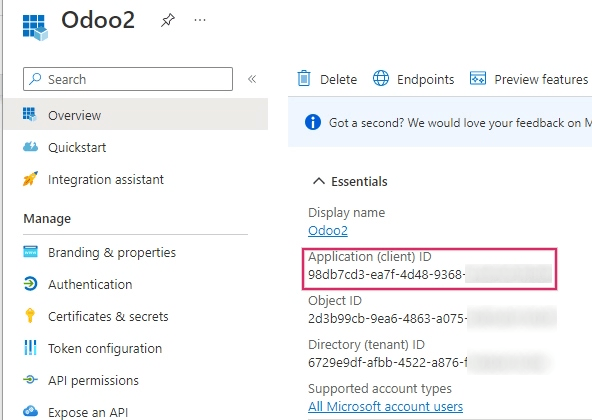Open Token configuration
Screen dimensions: 592x420
[x=105, y=348]
